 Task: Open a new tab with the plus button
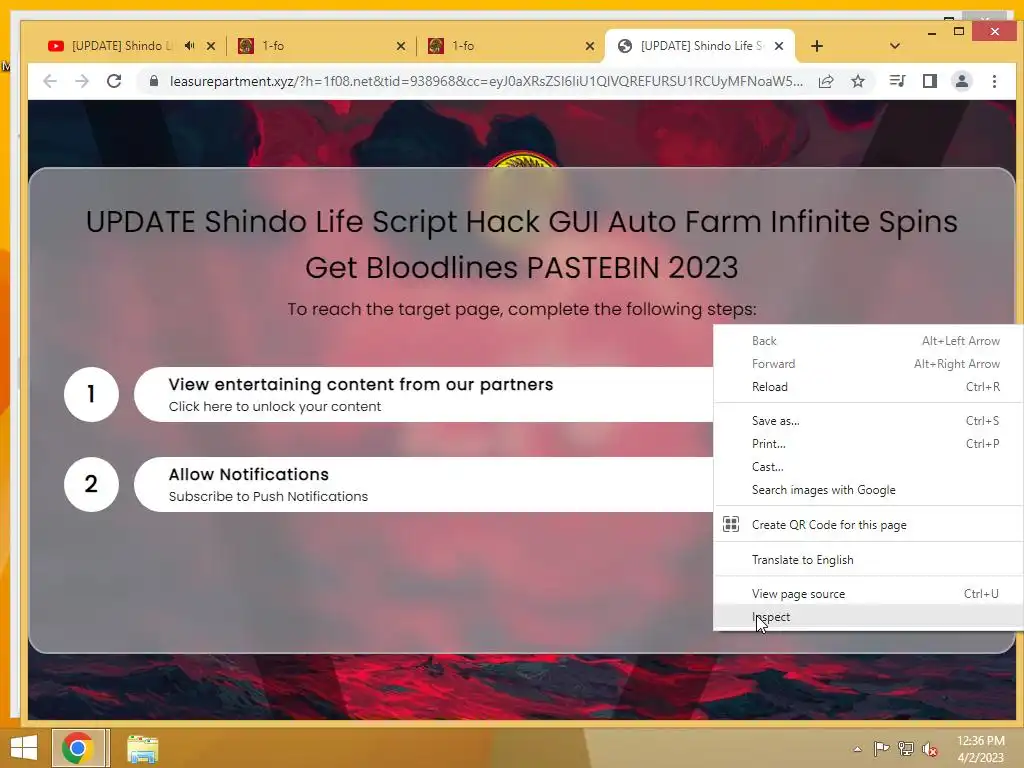coord(816,46)
